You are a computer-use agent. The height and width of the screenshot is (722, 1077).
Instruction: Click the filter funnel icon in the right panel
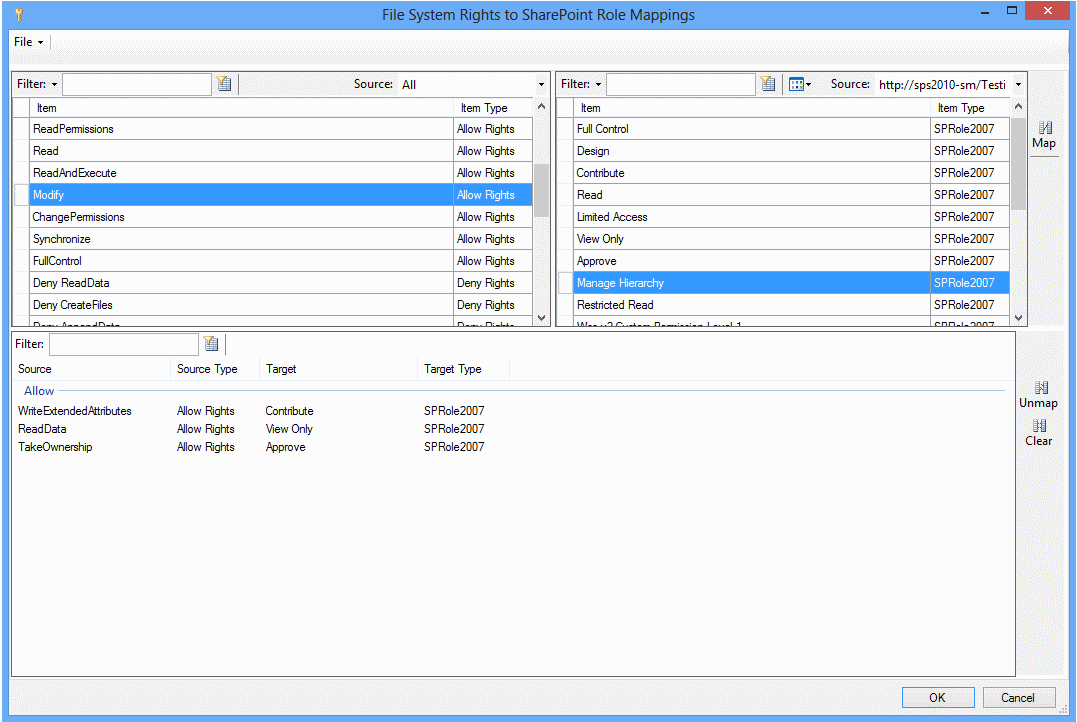768,84
